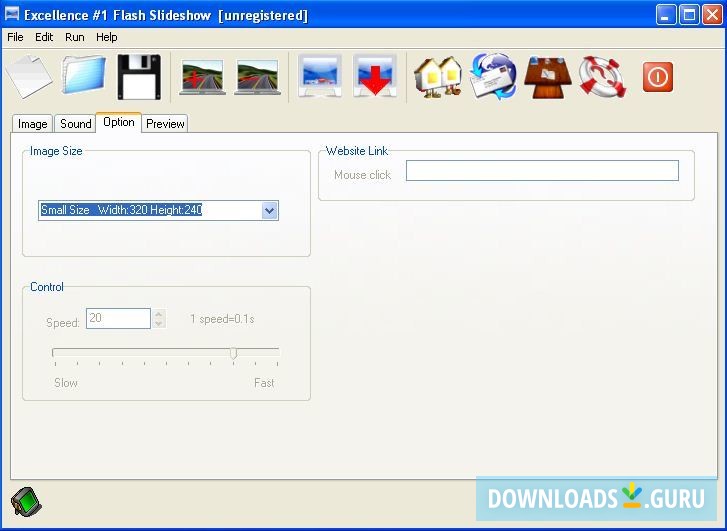The image size is (727, 531).
Task: Click the orange power exit icon
Action: coord(657,77)
